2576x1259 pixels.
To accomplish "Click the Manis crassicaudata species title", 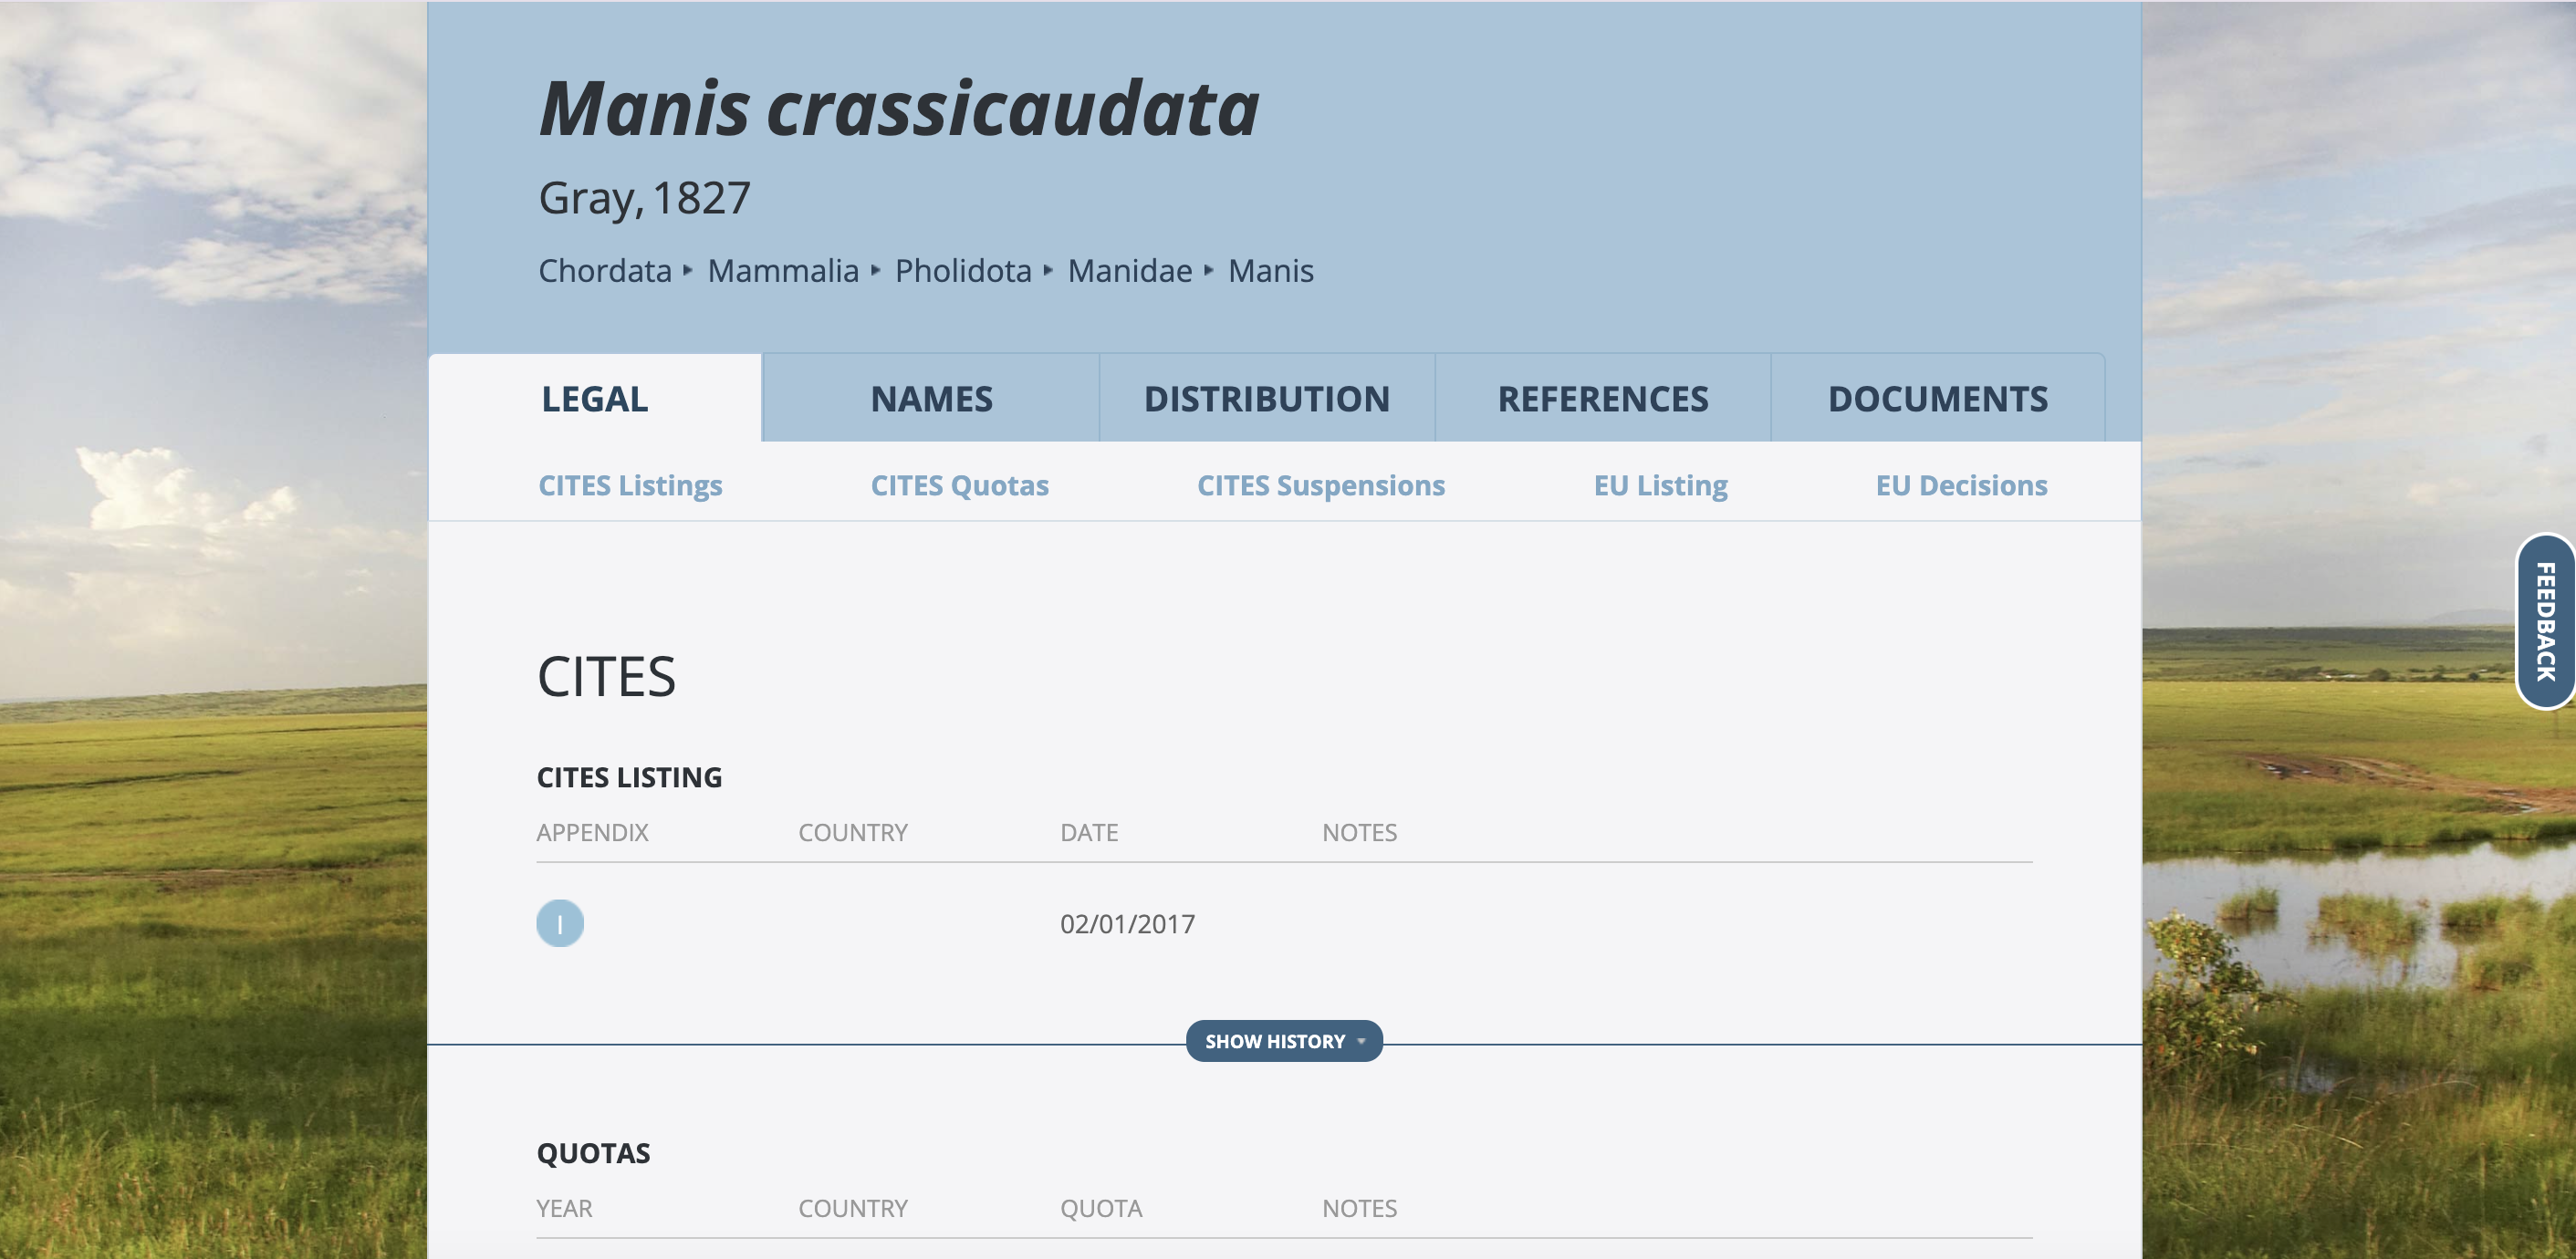I will pos(899,108).
